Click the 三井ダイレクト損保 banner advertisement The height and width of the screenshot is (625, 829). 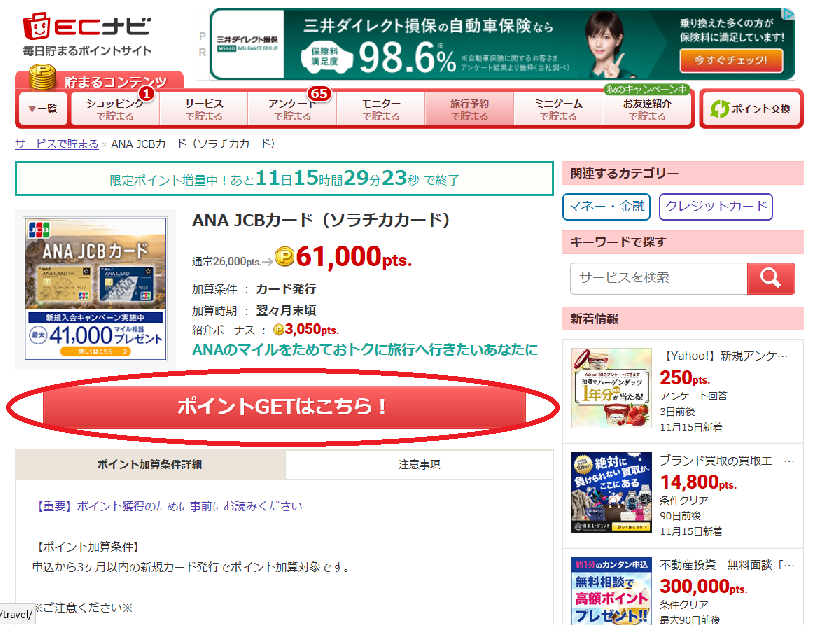502,44
